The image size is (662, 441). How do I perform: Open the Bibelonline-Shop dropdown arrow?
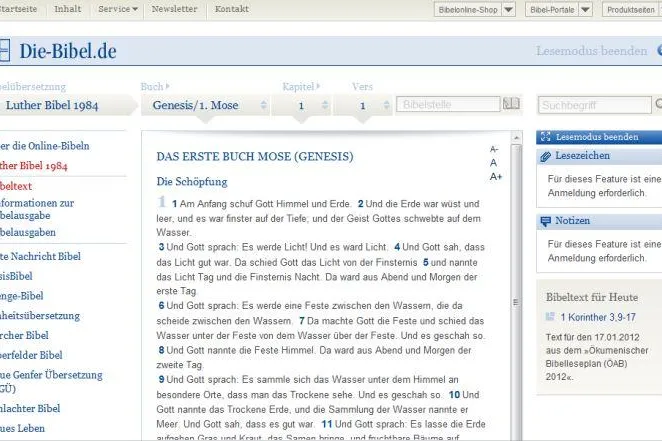point(508,9)
